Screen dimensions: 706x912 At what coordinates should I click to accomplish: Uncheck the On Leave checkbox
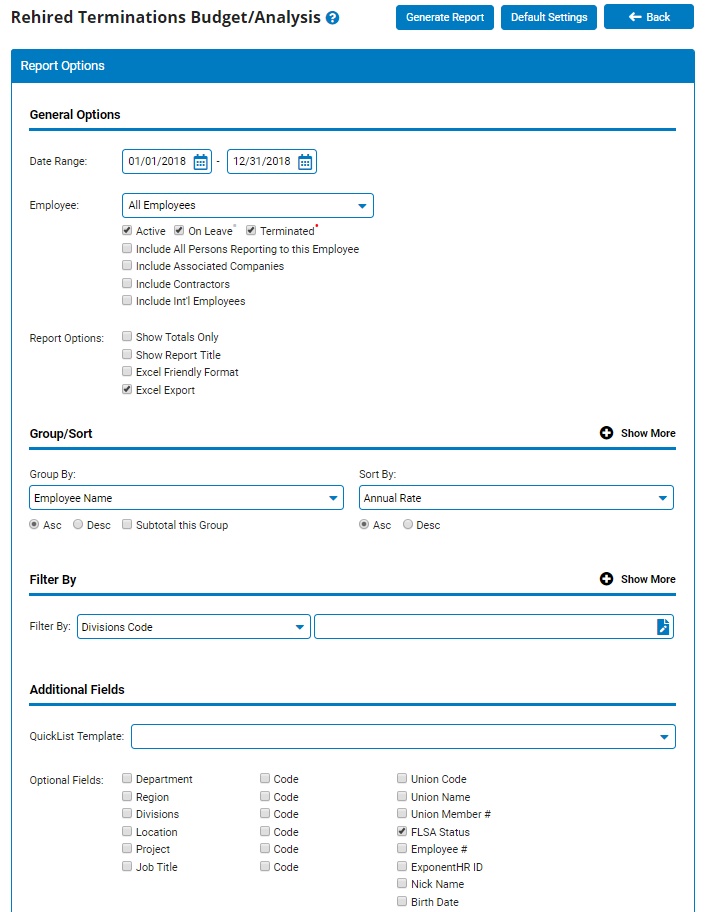(x=179, y=230)
